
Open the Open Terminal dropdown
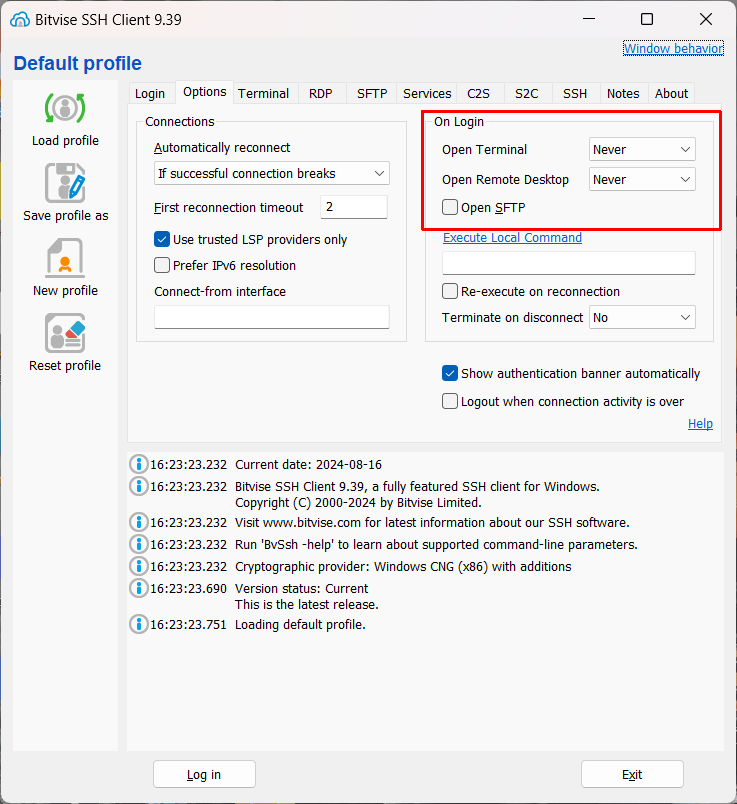642,150
